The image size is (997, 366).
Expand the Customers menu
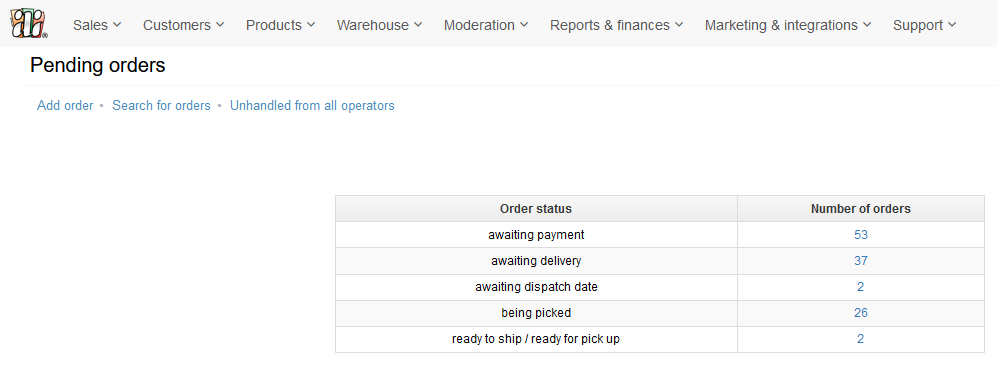pyautogui.click(x=183, y=25)
